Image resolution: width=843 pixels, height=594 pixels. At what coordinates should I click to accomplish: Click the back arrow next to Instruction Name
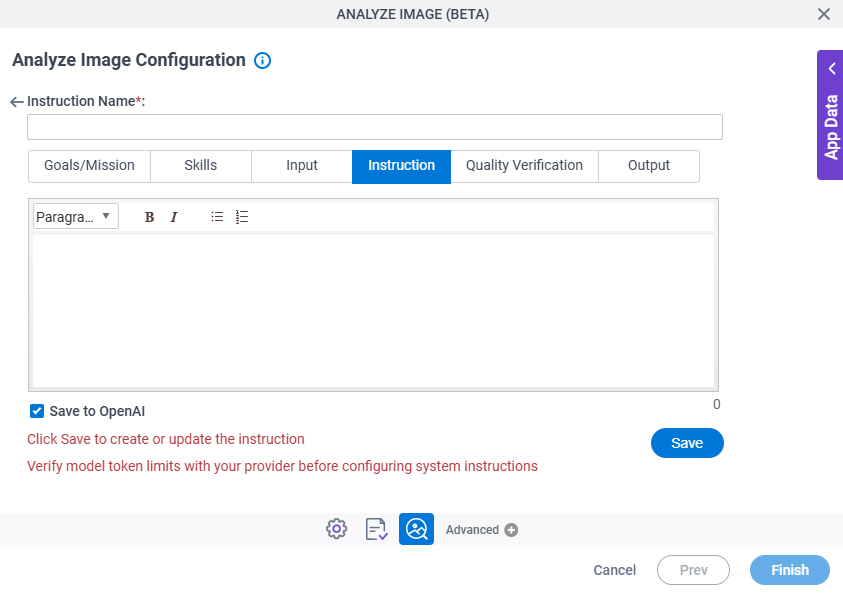point(17,102)
